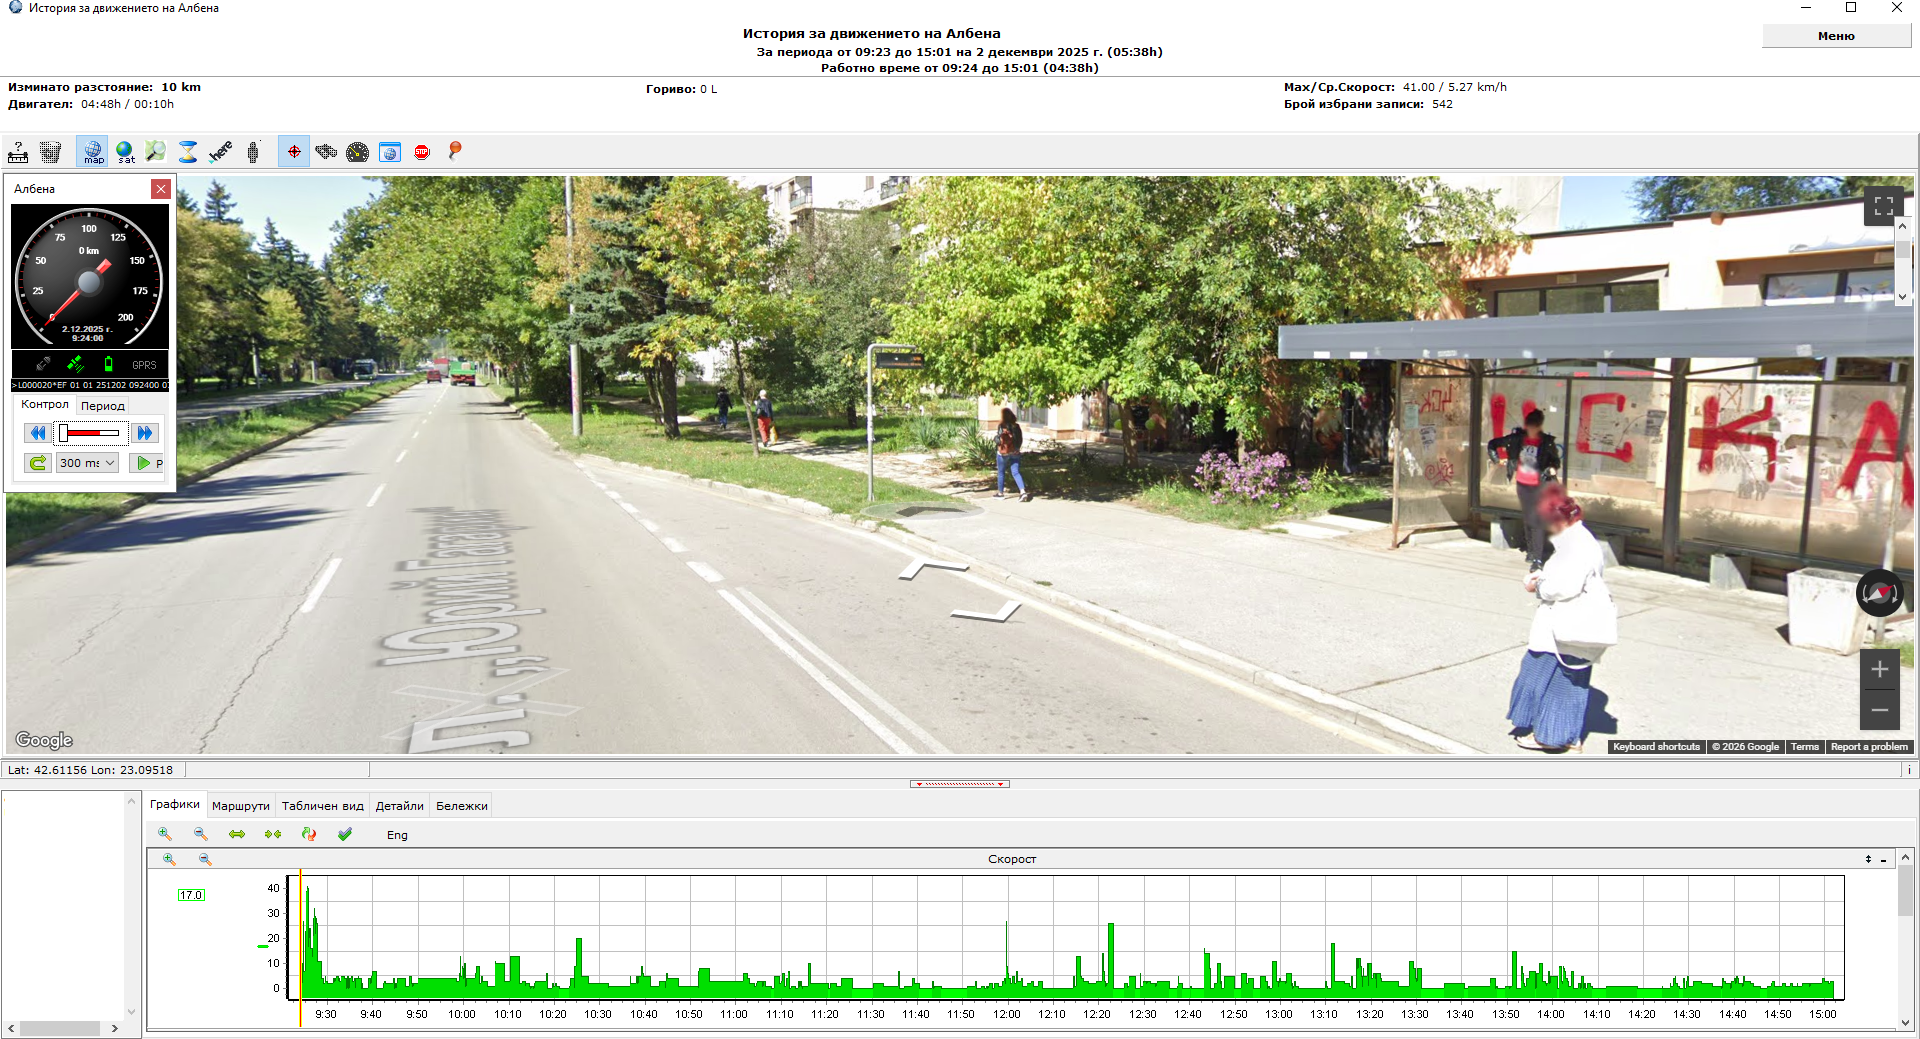Viewport: 1920px width, 1039px height.
Task: Click the orange map pin icon
Action: tap(455, 151)
